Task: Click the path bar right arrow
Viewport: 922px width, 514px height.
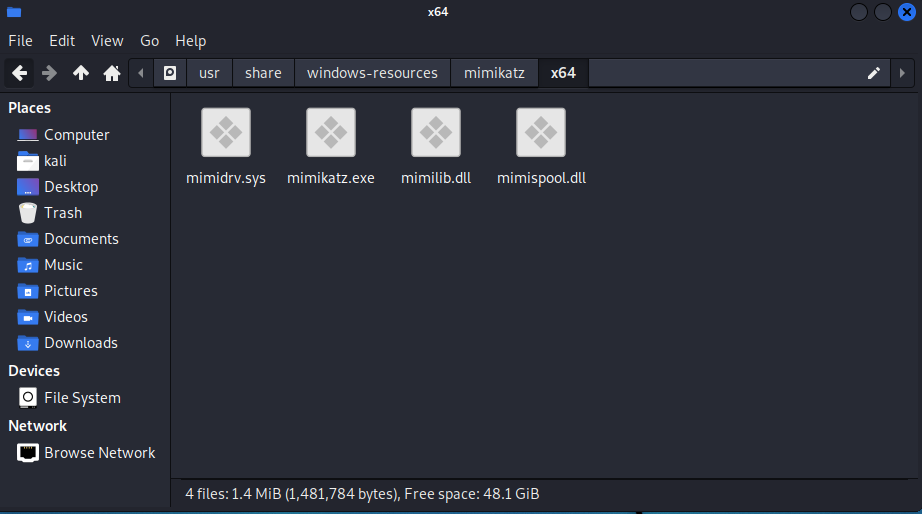Action: click(902, 73)
